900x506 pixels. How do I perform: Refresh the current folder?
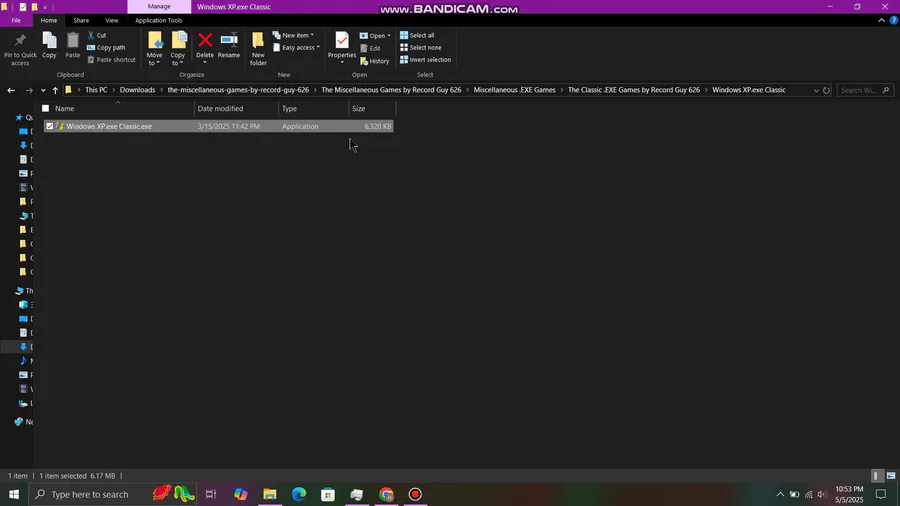[827, 90]
